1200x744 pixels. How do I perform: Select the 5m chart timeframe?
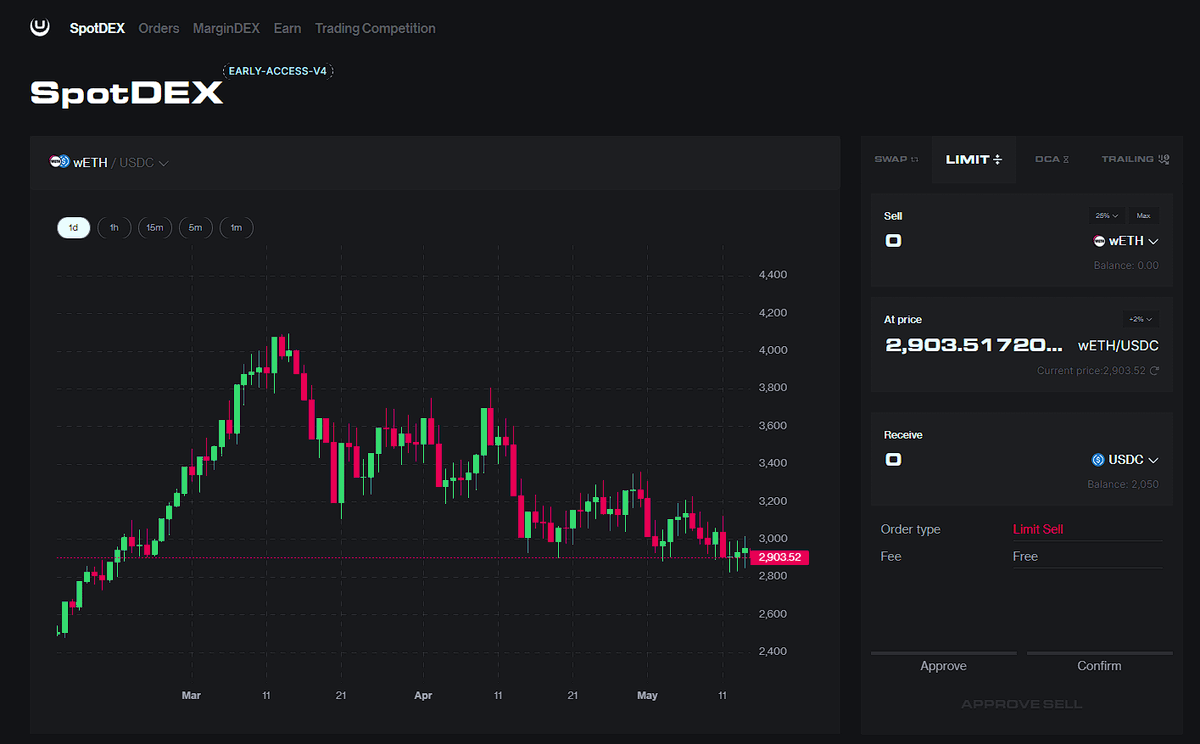195,228
